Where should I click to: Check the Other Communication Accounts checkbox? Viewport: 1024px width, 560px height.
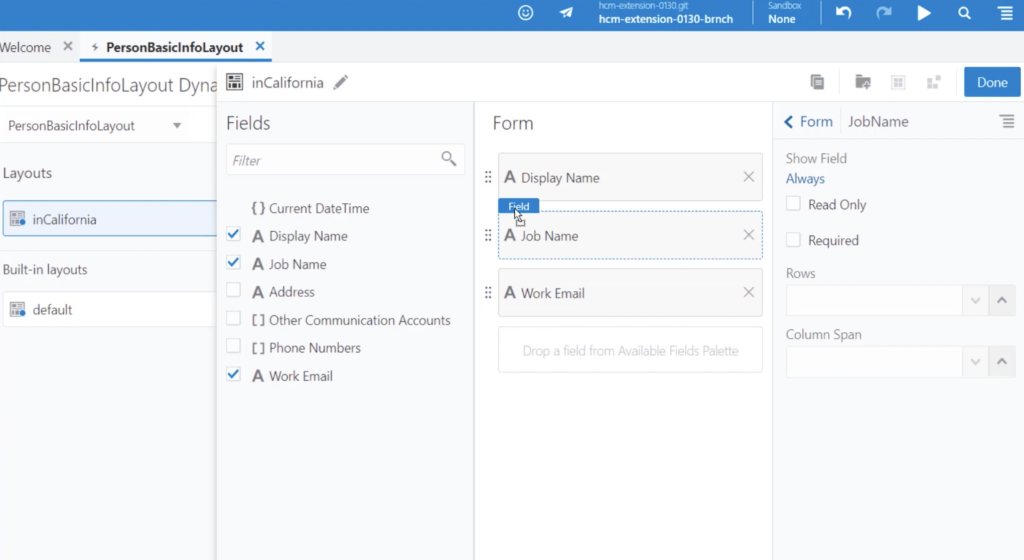(x=233, y=319)
